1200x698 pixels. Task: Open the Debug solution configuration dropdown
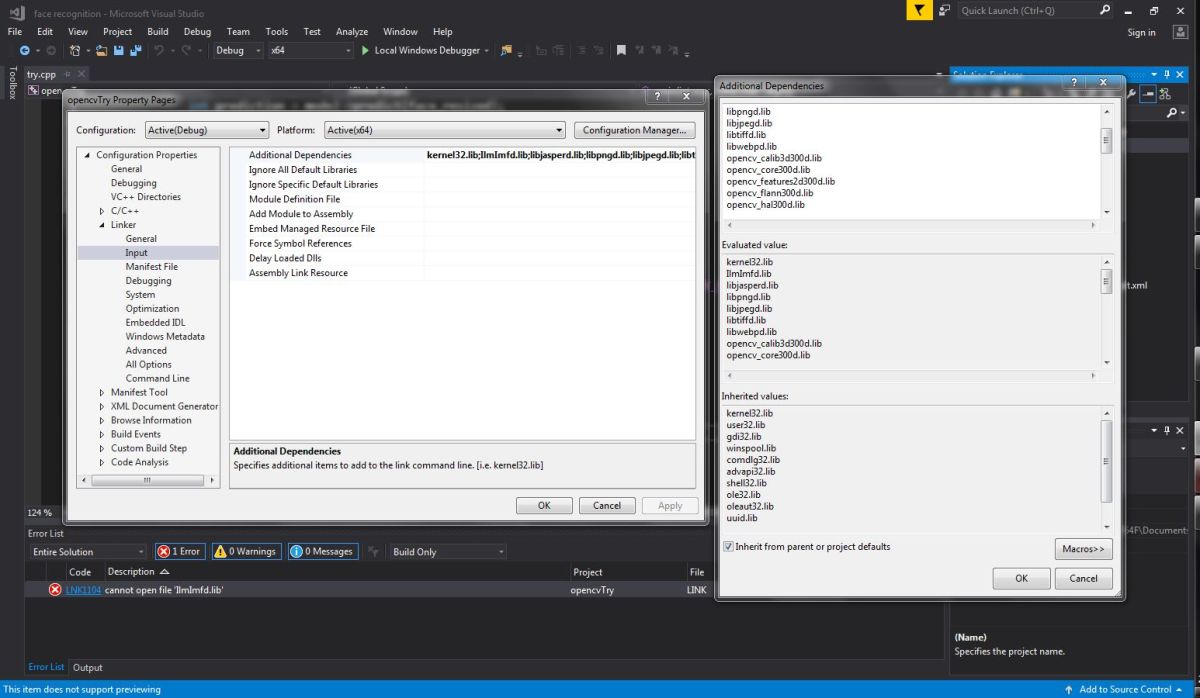pos(238,50)
